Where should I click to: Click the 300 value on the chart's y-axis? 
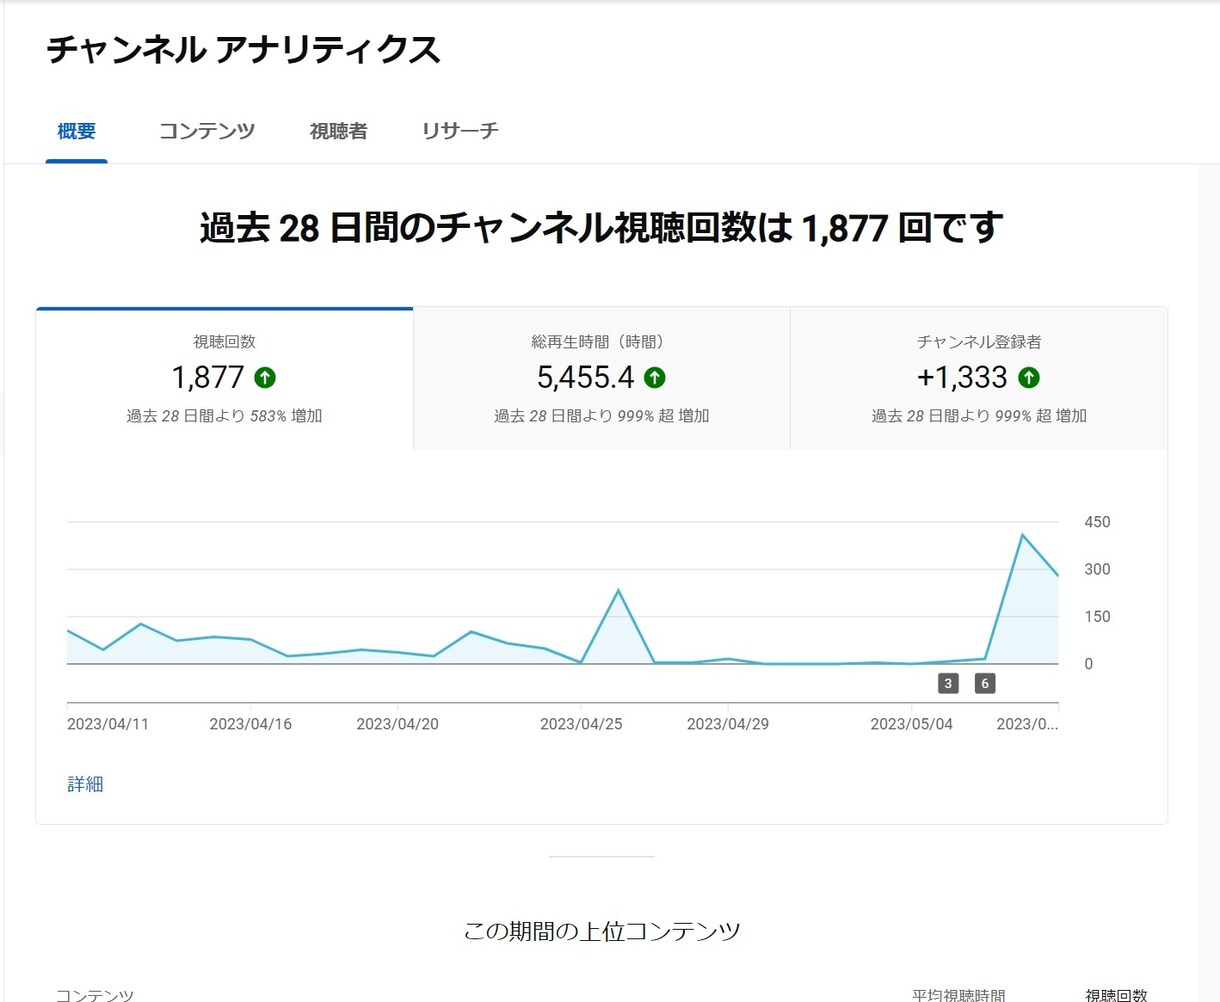point(1097,569)
